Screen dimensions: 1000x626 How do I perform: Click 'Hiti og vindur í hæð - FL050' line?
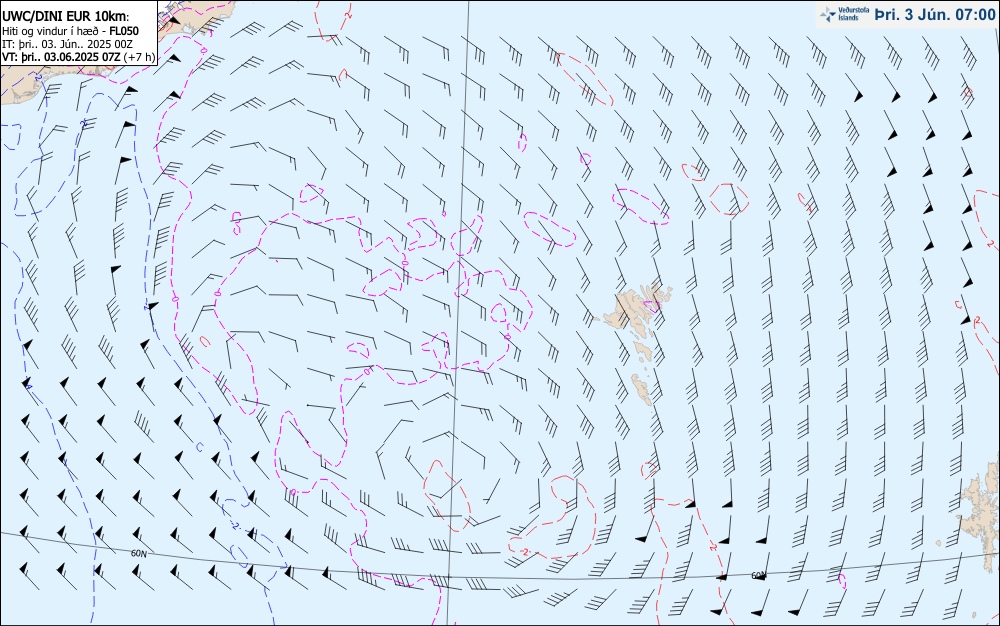70,31
